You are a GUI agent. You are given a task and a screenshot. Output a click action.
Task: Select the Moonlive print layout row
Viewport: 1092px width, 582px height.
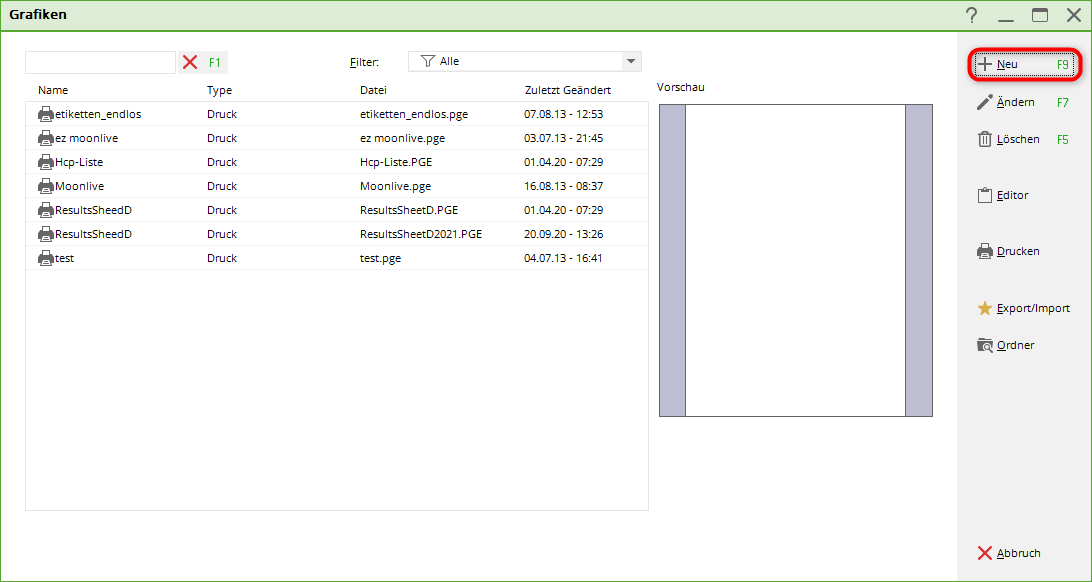tap(79, 186)
